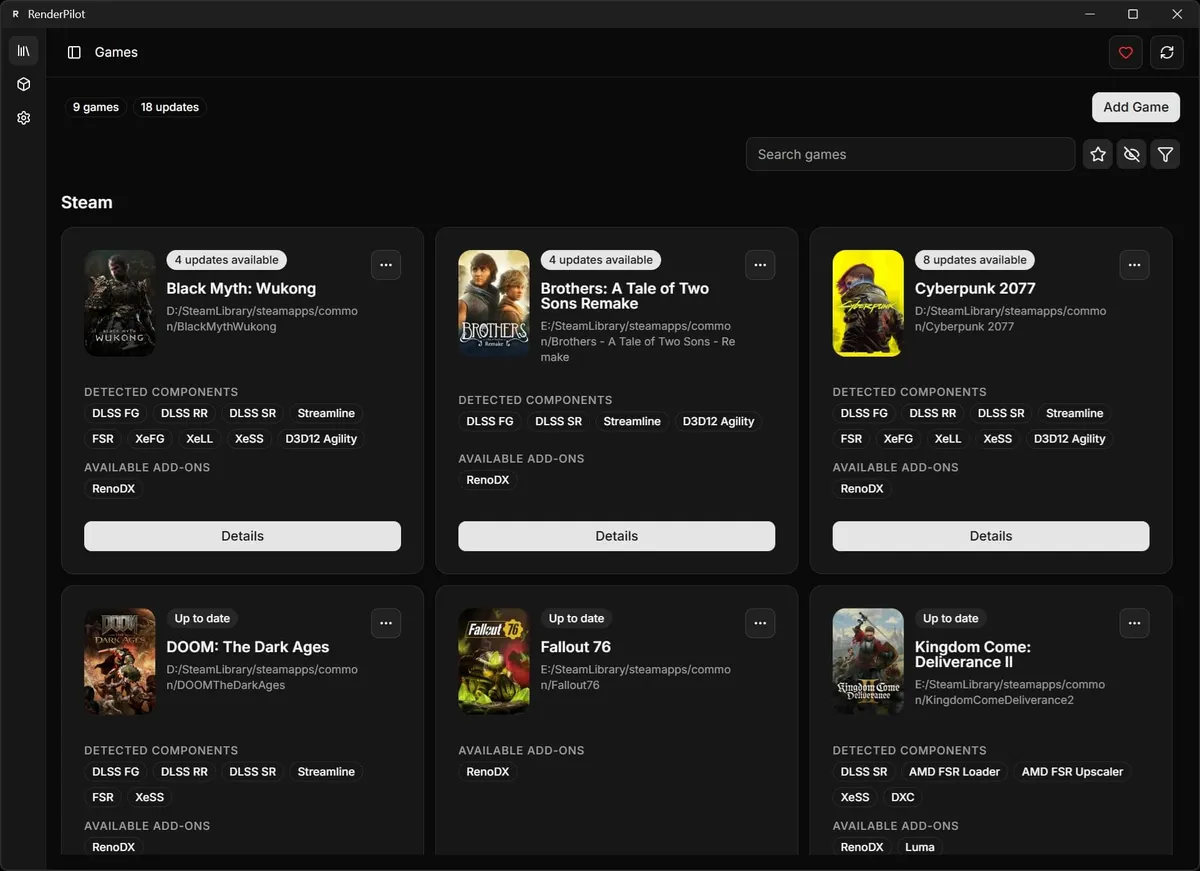Click RenoDX add-on under Cyberpunk 2077
Viewport: 1200px width, 871px height.
click(862, 489)
